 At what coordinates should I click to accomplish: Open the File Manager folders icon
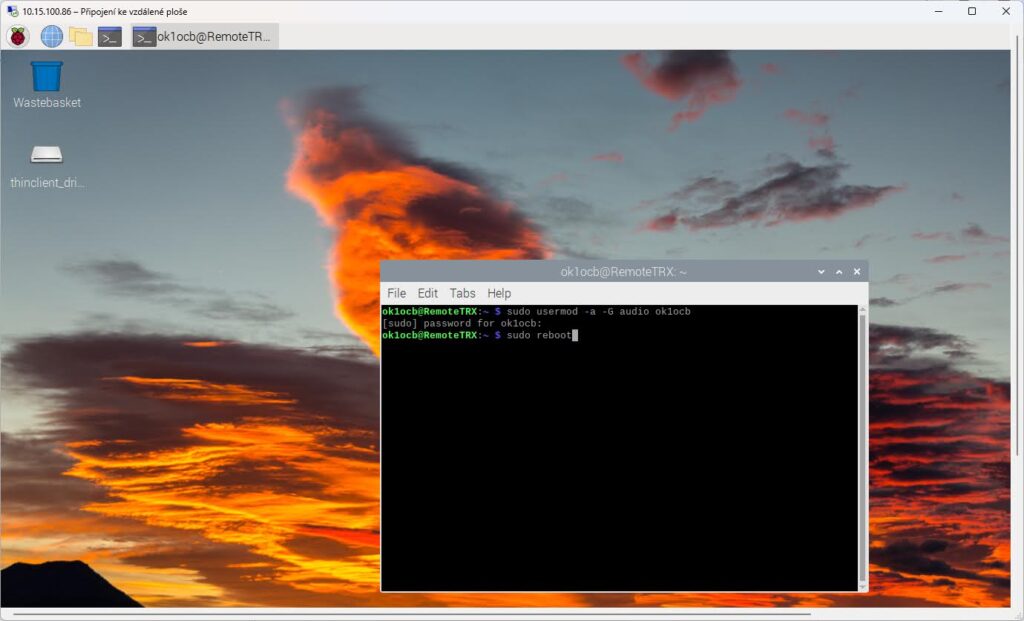pyautogui.click(x=81, y=37)
